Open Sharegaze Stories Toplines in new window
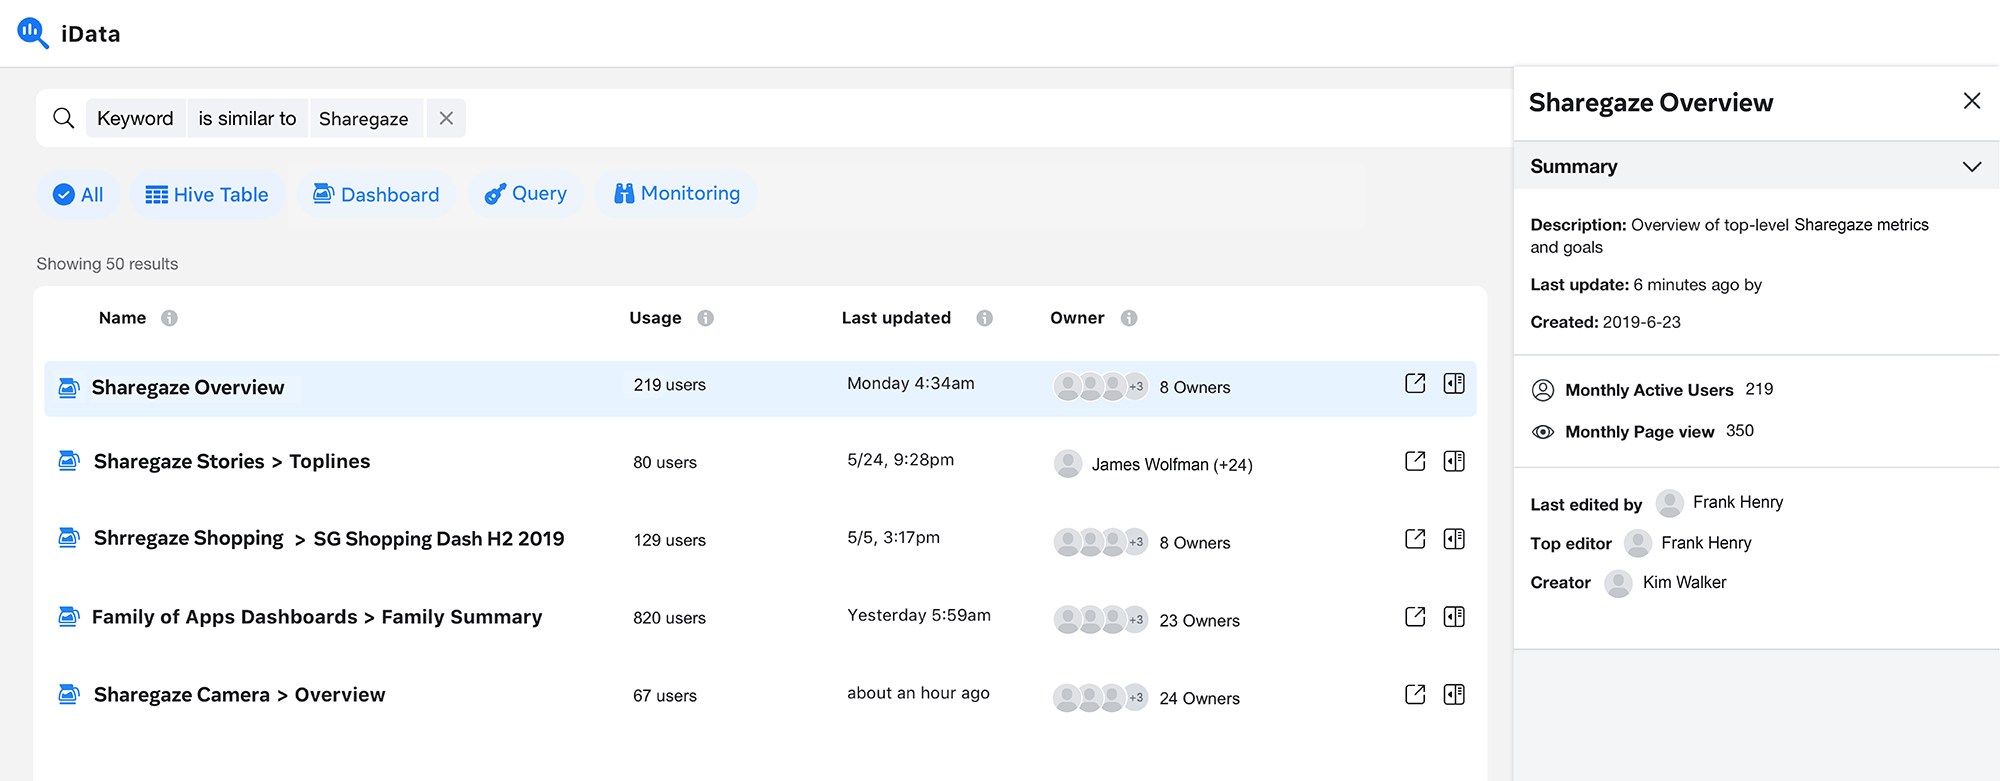Viewport: 2000px width, 781px height. [1415, 461]
